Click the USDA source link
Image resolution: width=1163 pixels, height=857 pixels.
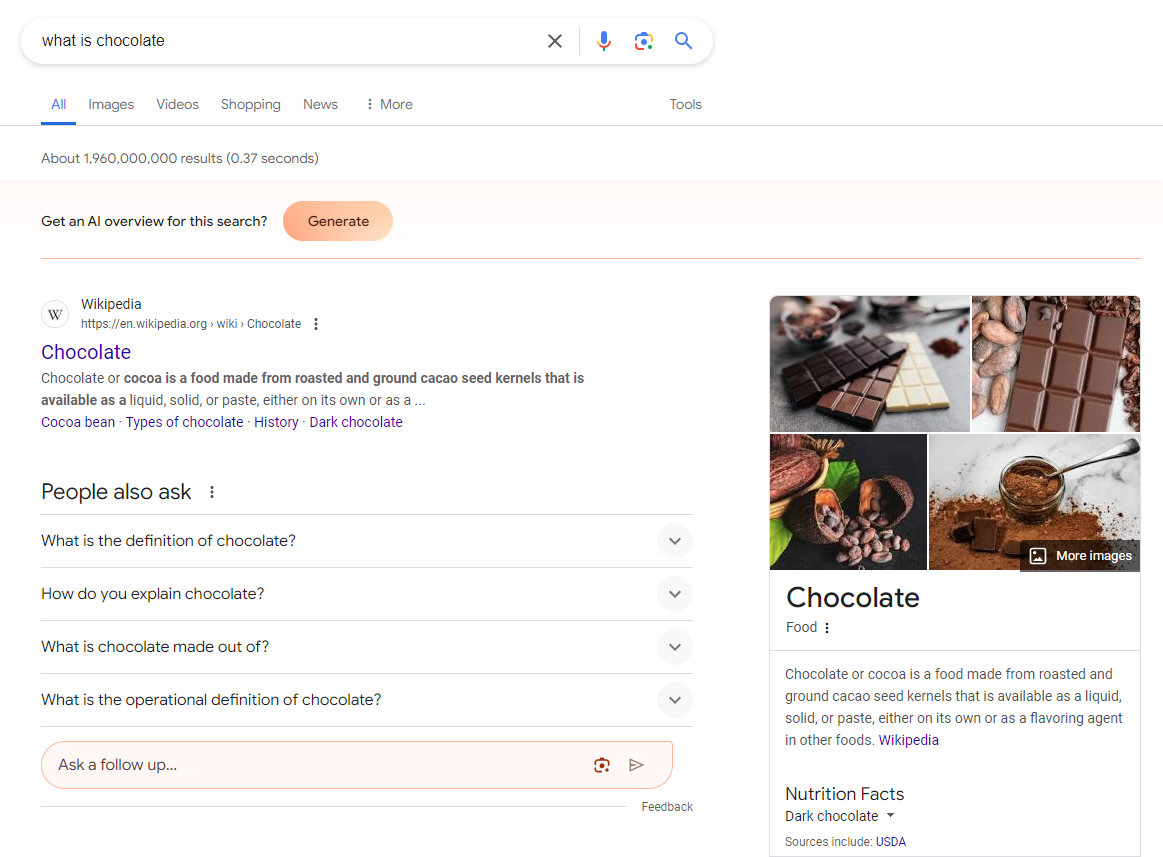pos(891,842)
